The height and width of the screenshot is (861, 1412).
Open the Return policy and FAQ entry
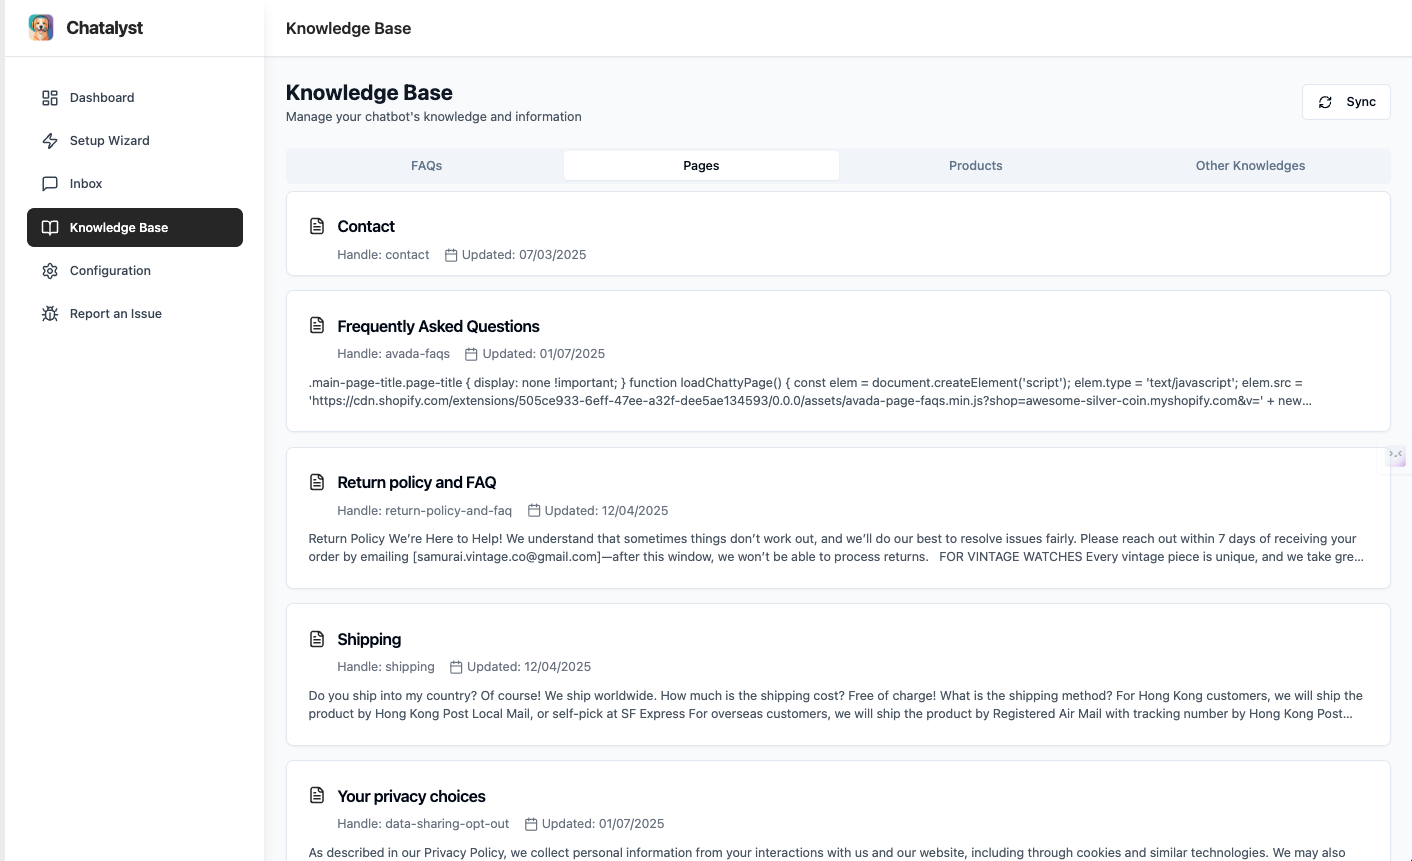click(416, 483)
